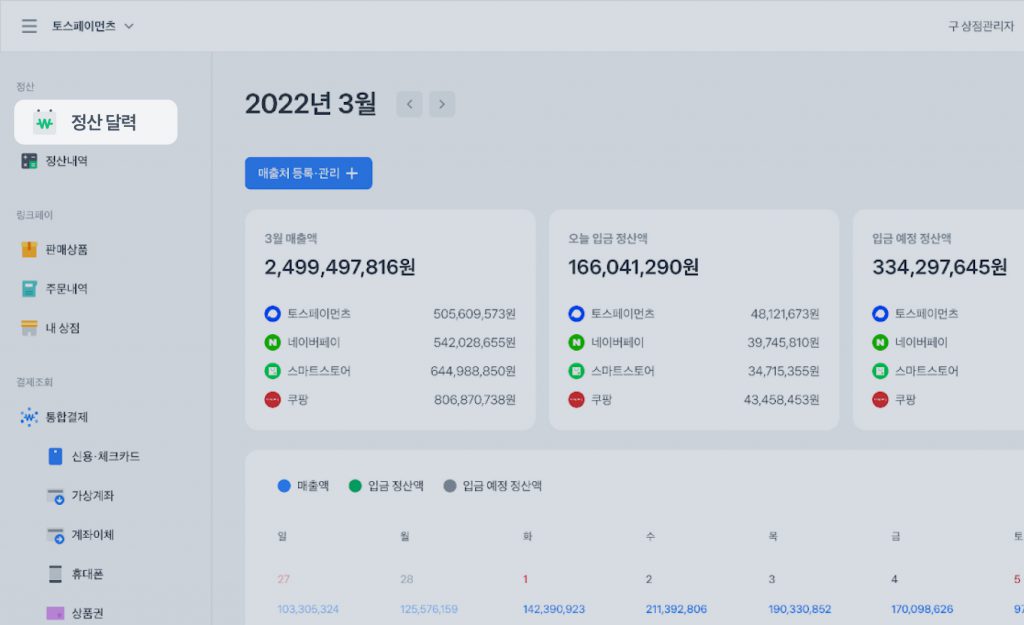Go to previous month arrow
This screenshot has width=1024, height=625.
(x=409, y=104)
